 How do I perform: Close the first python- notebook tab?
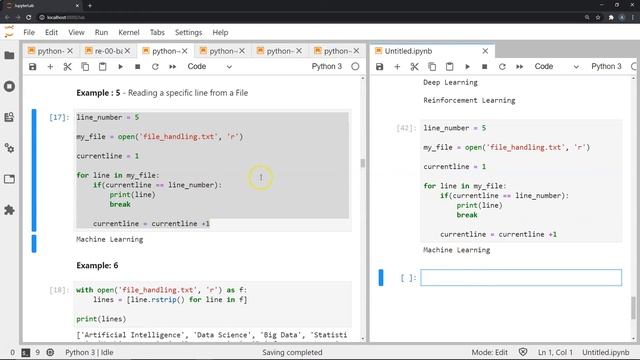pyautogui.click(x=70, y=51)
